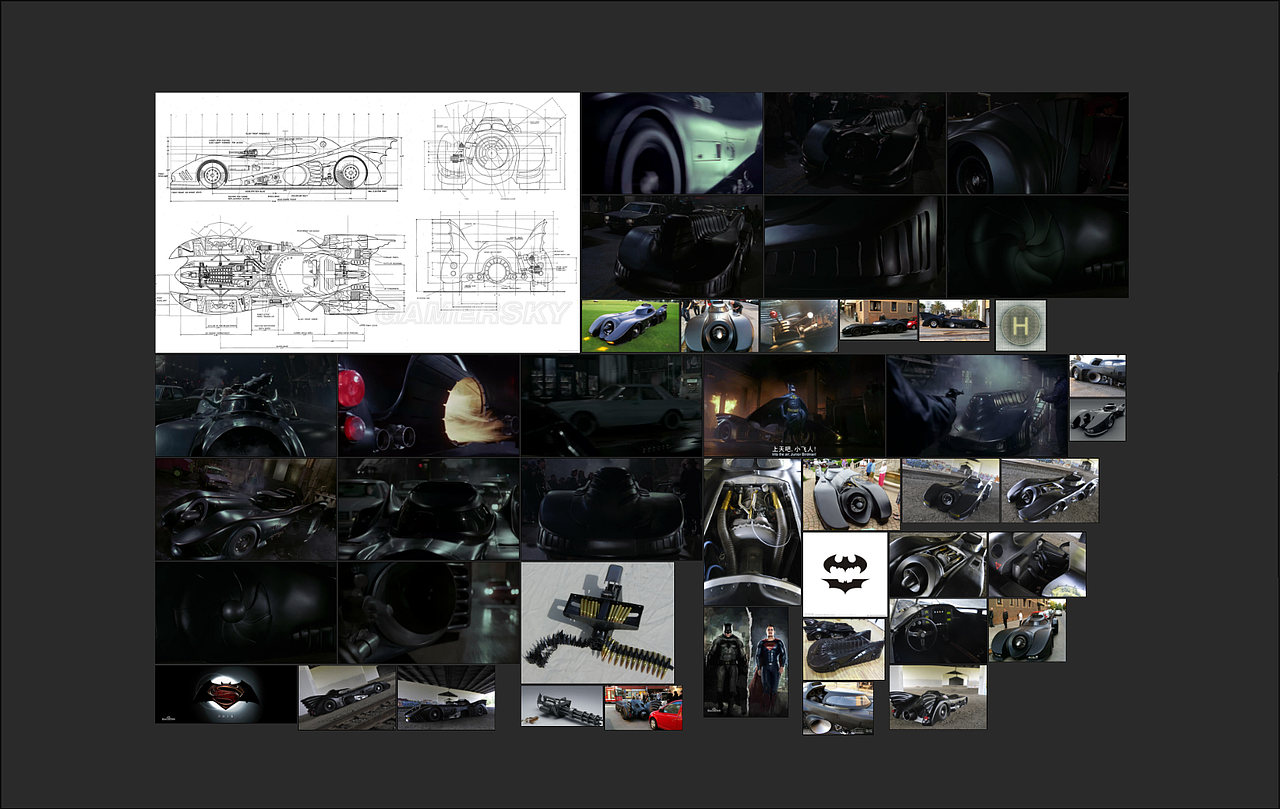Select the gear shifter with red knob photo

[799, 326]
